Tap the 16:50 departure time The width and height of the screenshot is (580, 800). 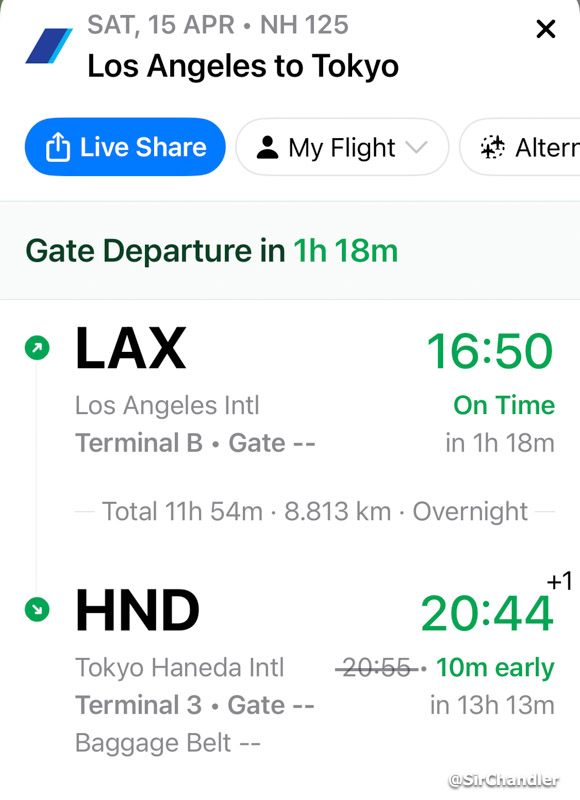tap(490, 351)
